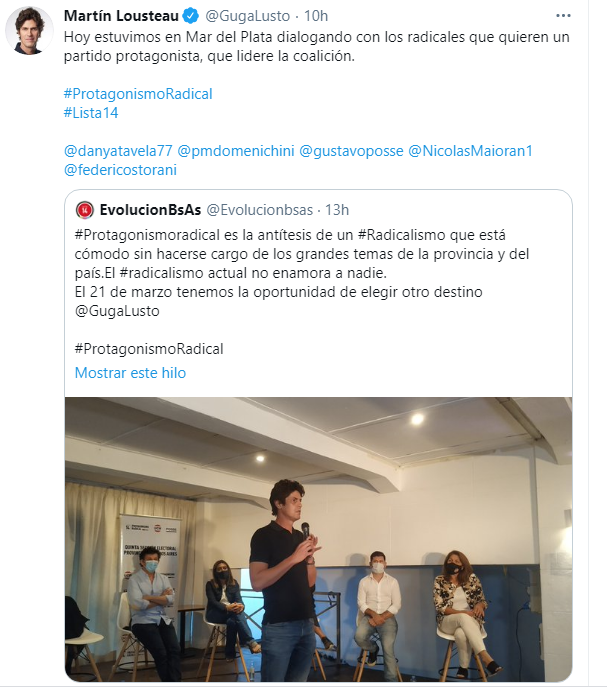Click the @Evolucionbsas handle
The image size is (607, 693).
260,210
